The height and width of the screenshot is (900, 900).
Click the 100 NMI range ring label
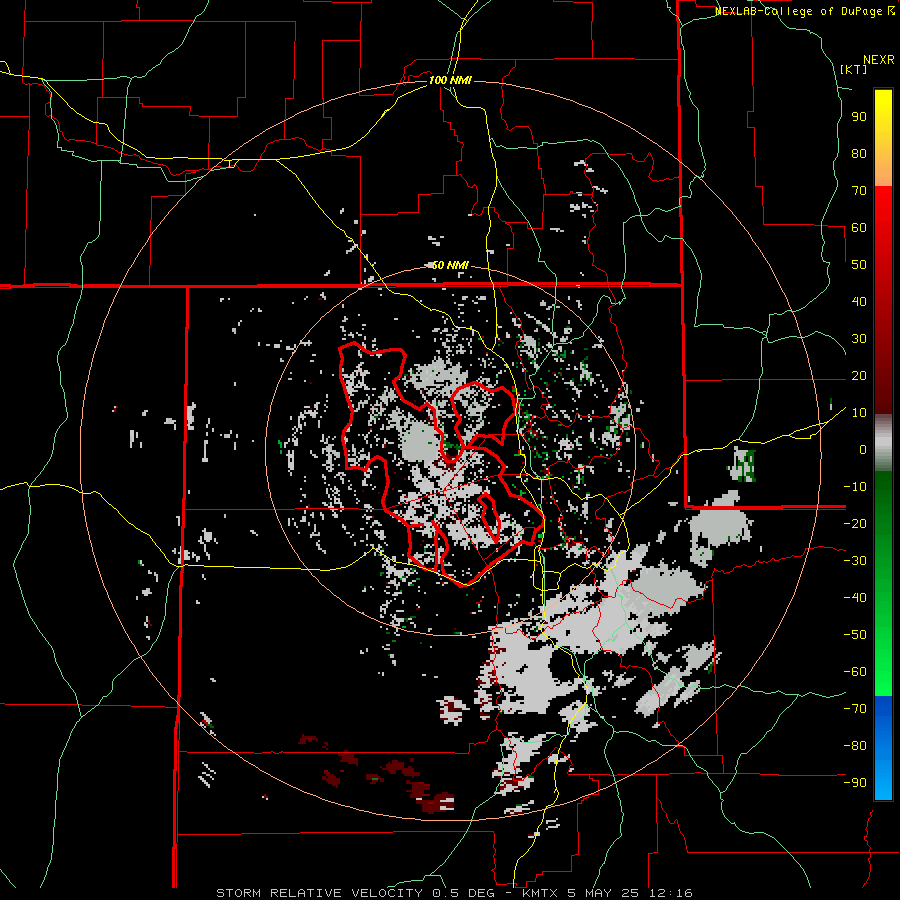450,80
